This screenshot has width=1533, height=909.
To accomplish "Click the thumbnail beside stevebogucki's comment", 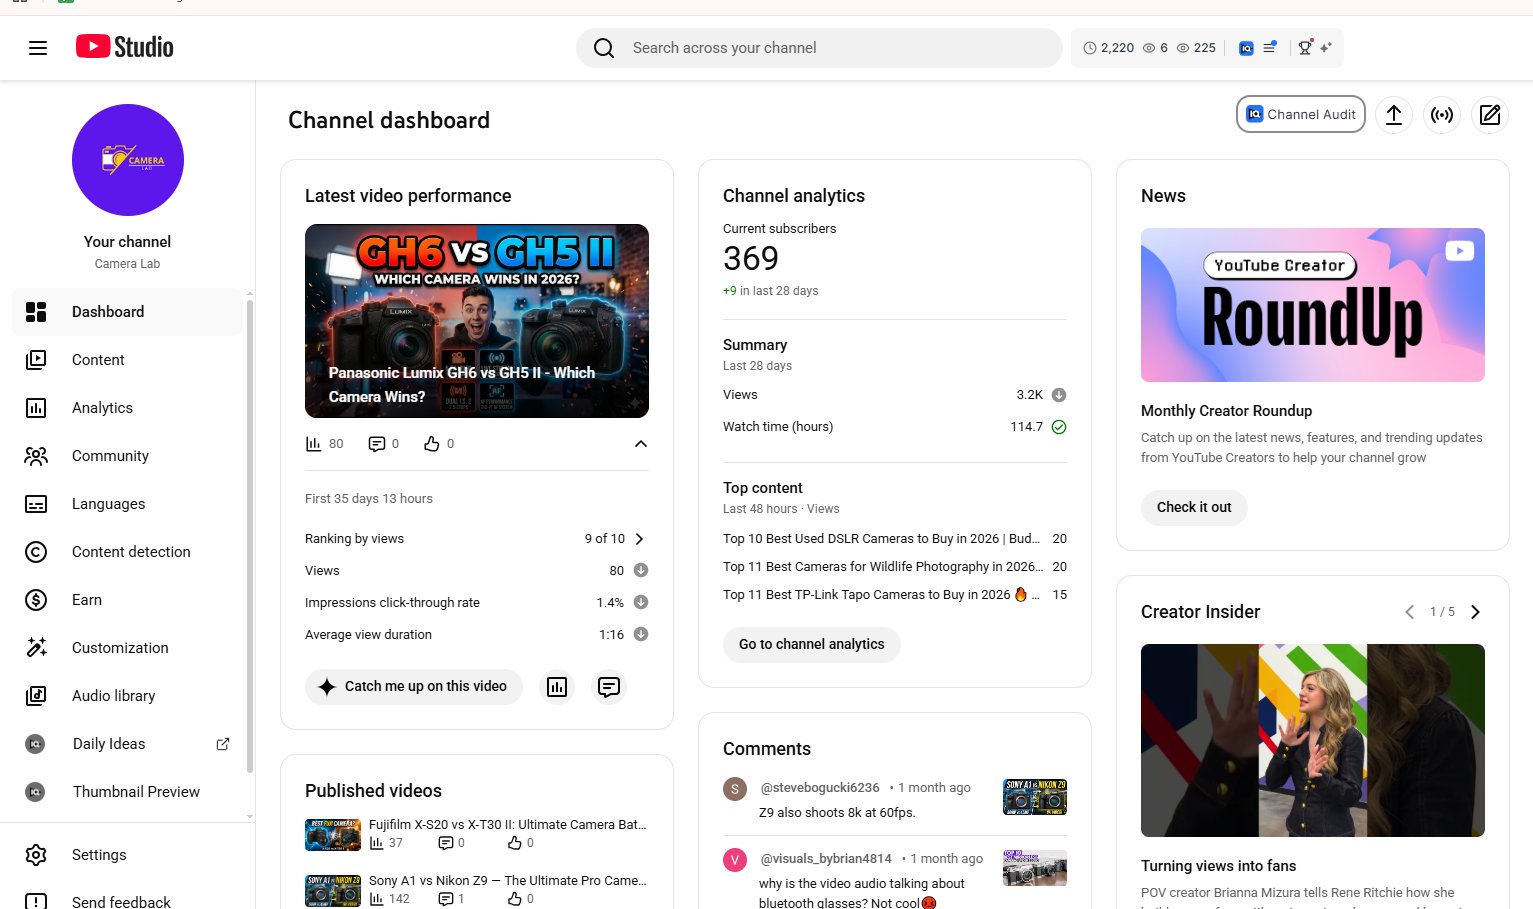I will (1035, 797).
